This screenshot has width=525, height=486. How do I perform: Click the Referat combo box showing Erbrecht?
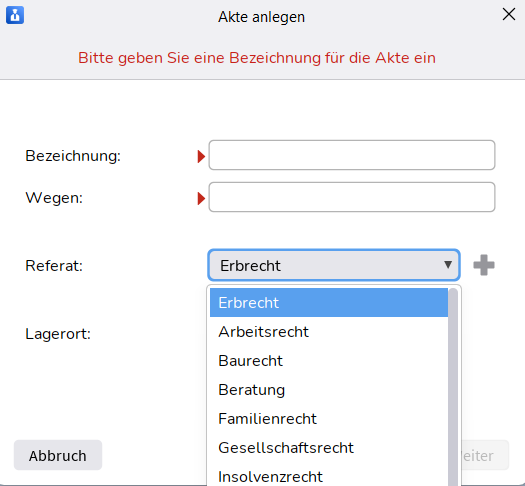pyautogui.click(x=334, y=265)
